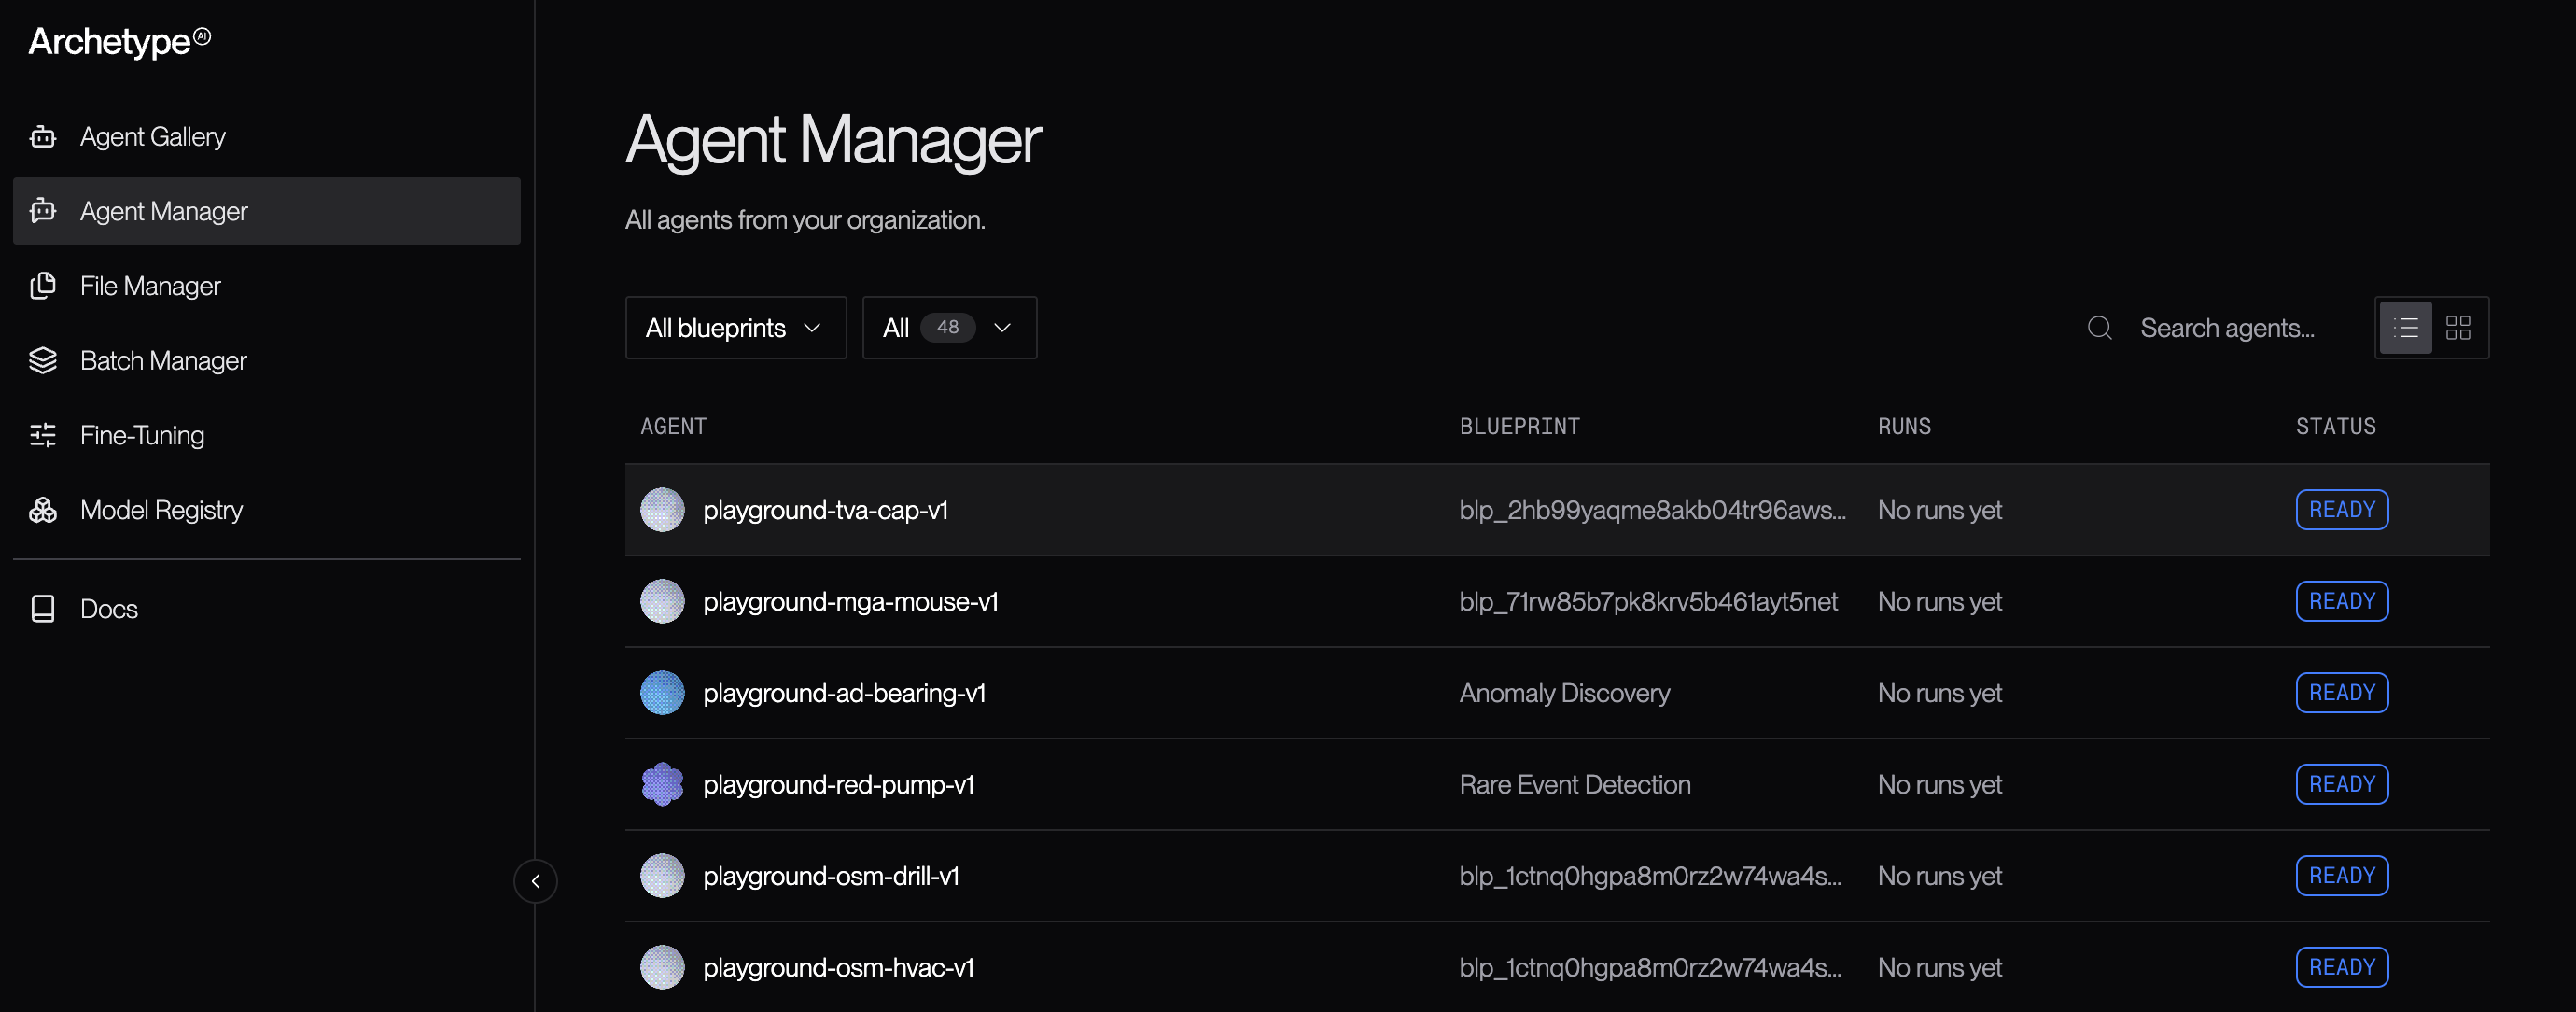Open Agent Gallery in the sidebar
2576x1012 pixels.
point(266,136)
